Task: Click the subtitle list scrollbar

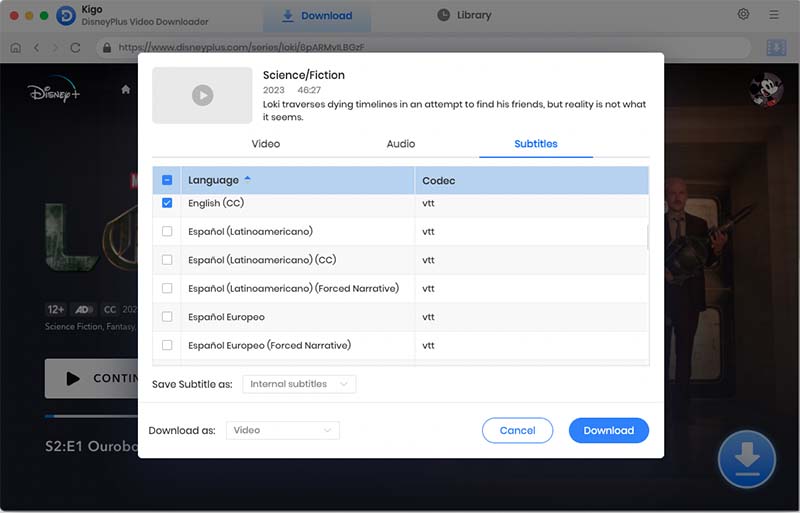Action: point(648,237)
